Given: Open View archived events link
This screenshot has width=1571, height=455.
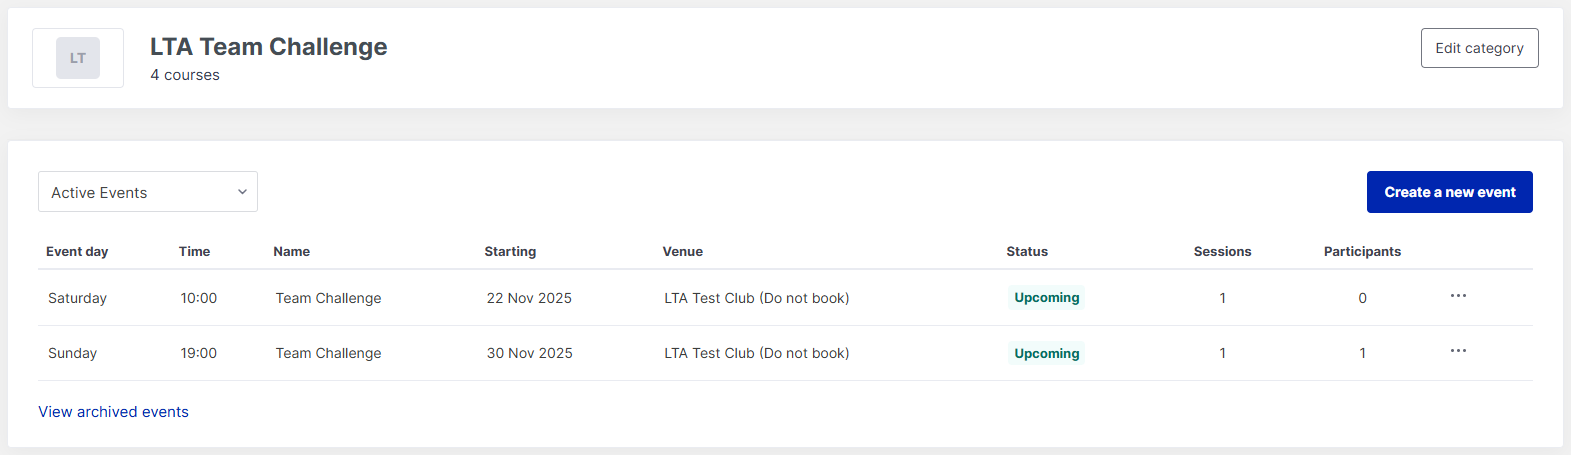Looking at the screenshot, I should click(113, 412).
